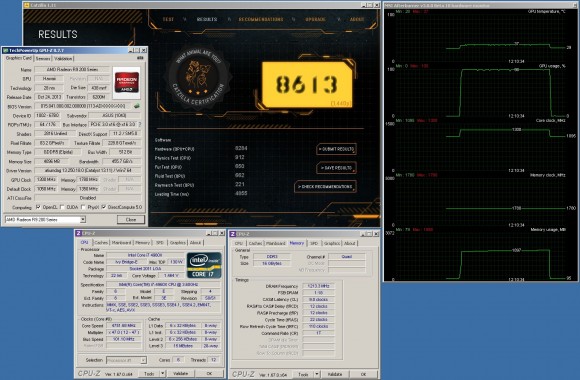Screen dimensions: 580x380
Task: Click the GPU temperature graph in Afterburner
Action: pos(481,38)
